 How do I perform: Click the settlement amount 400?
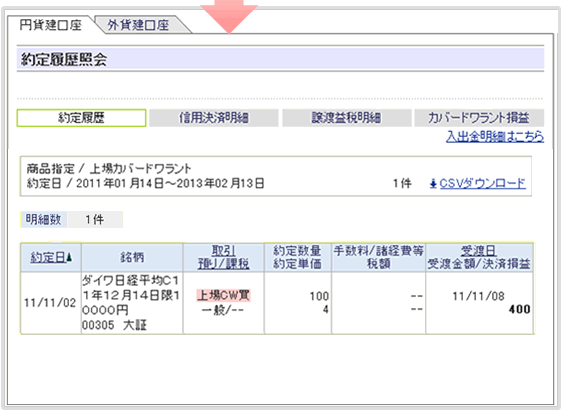pyautogui.click(x=519, y=309)
